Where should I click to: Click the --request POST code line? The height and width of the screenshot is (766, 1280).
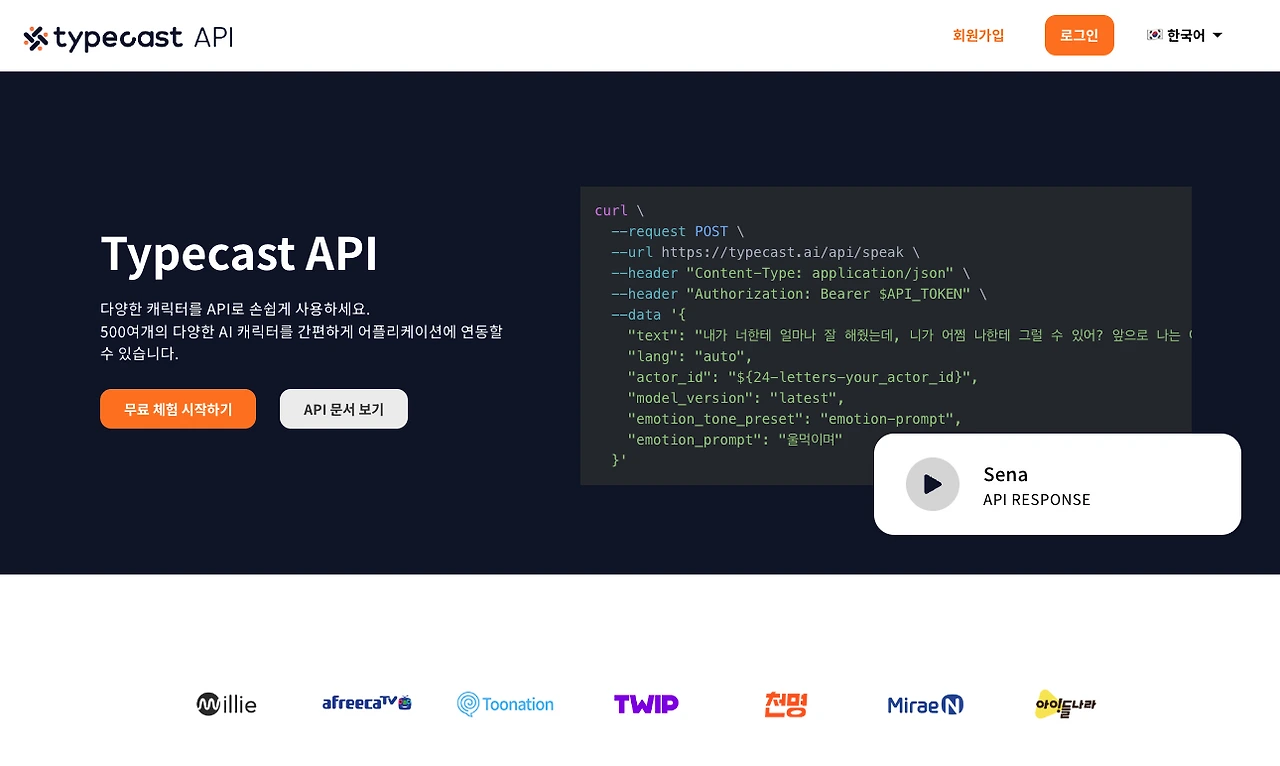tap(677, 231)
